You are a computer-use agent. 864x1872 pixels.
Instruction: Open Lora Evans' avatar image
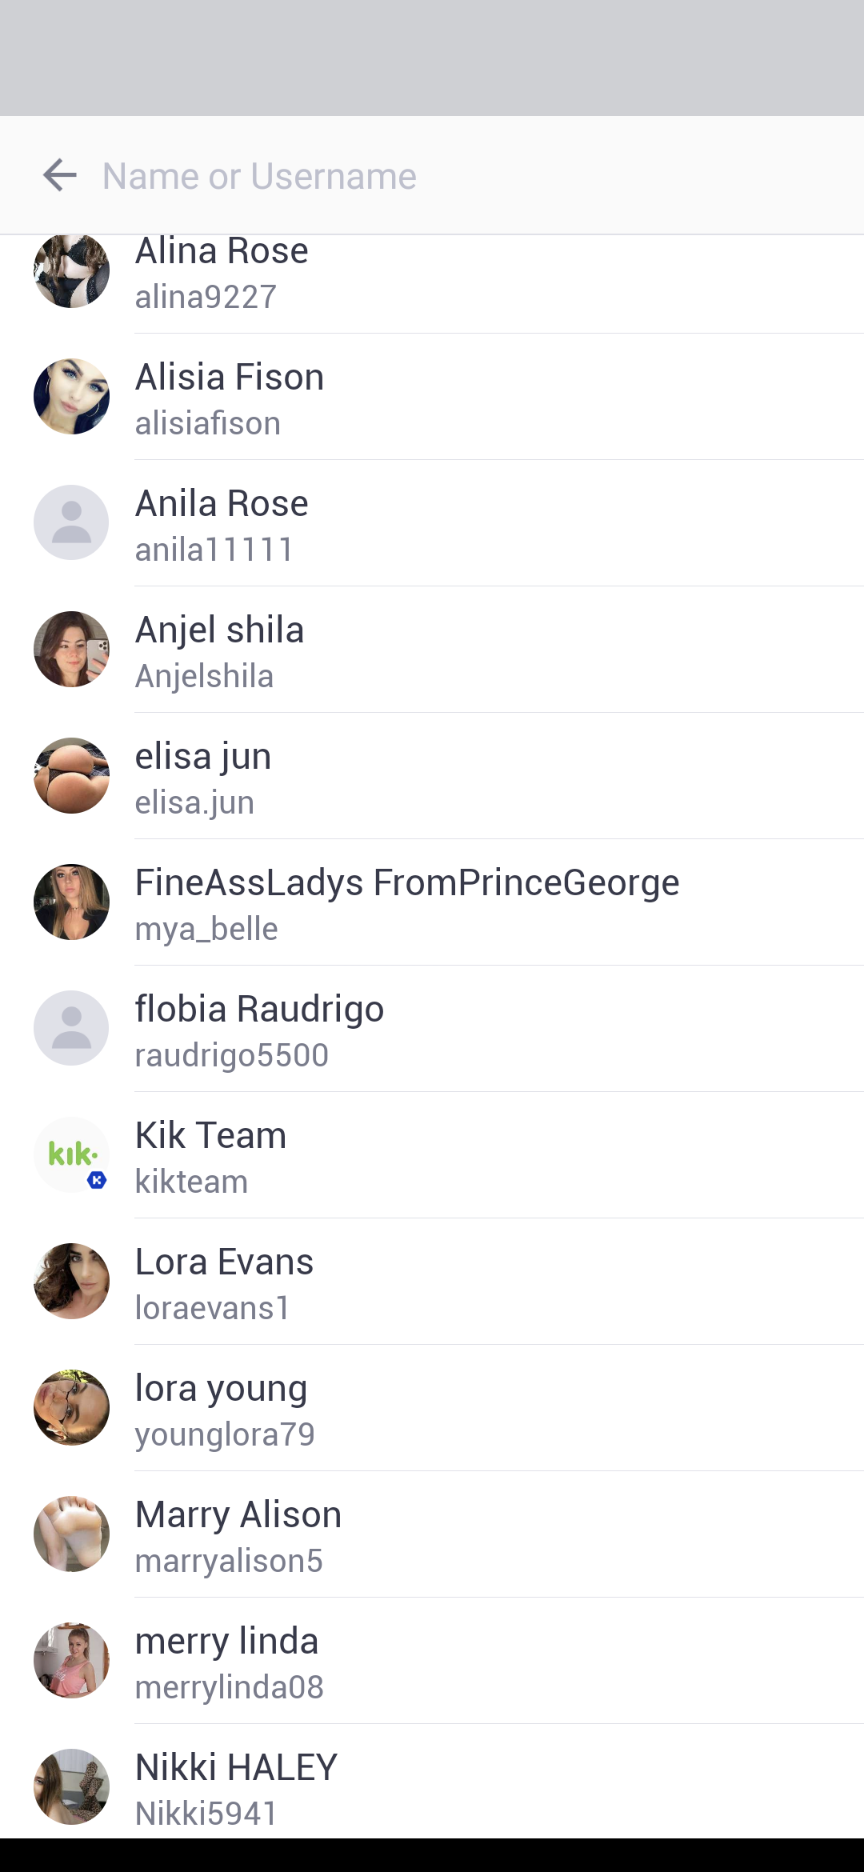pos(71,1281)
